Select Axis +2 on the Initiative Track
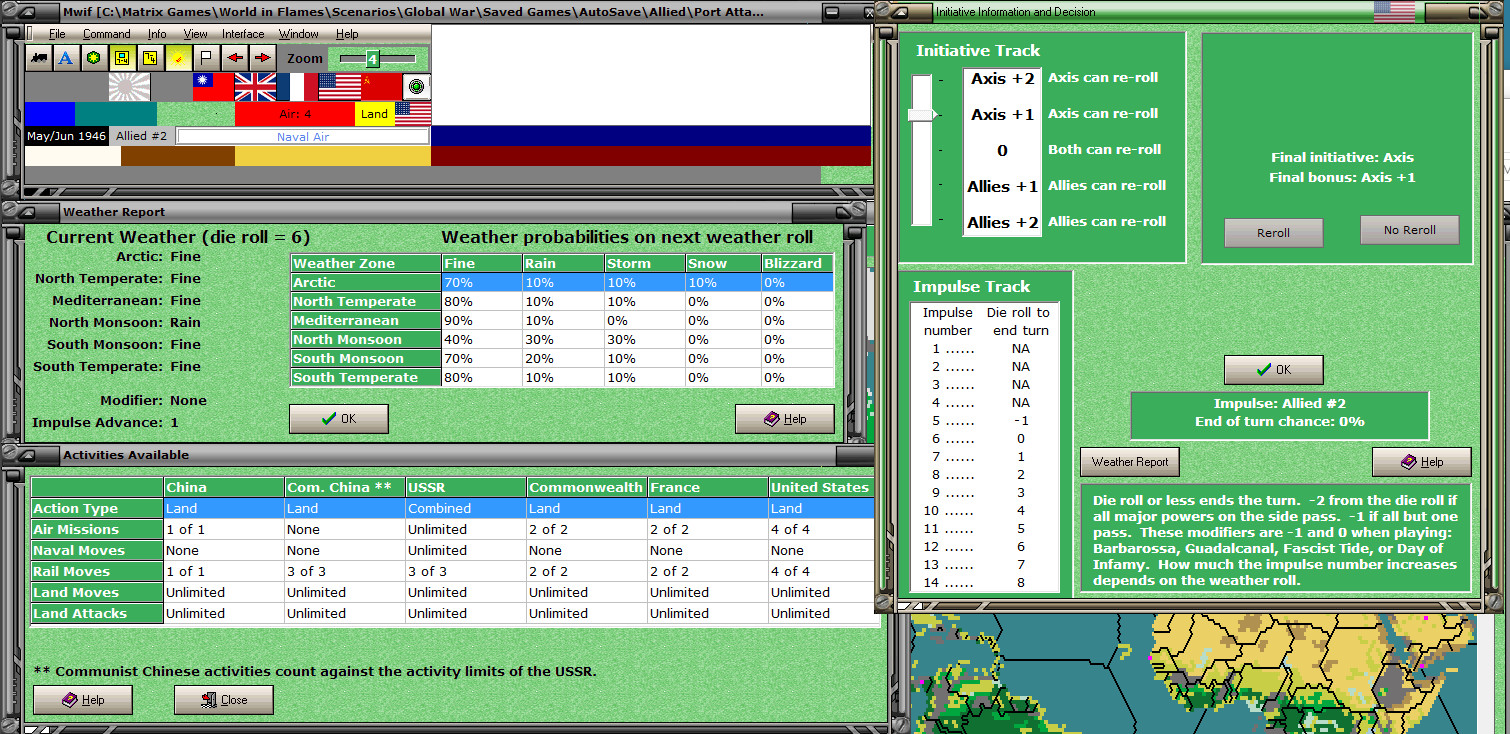This screenshot has height=734, width=1510. pos(1003,79)
